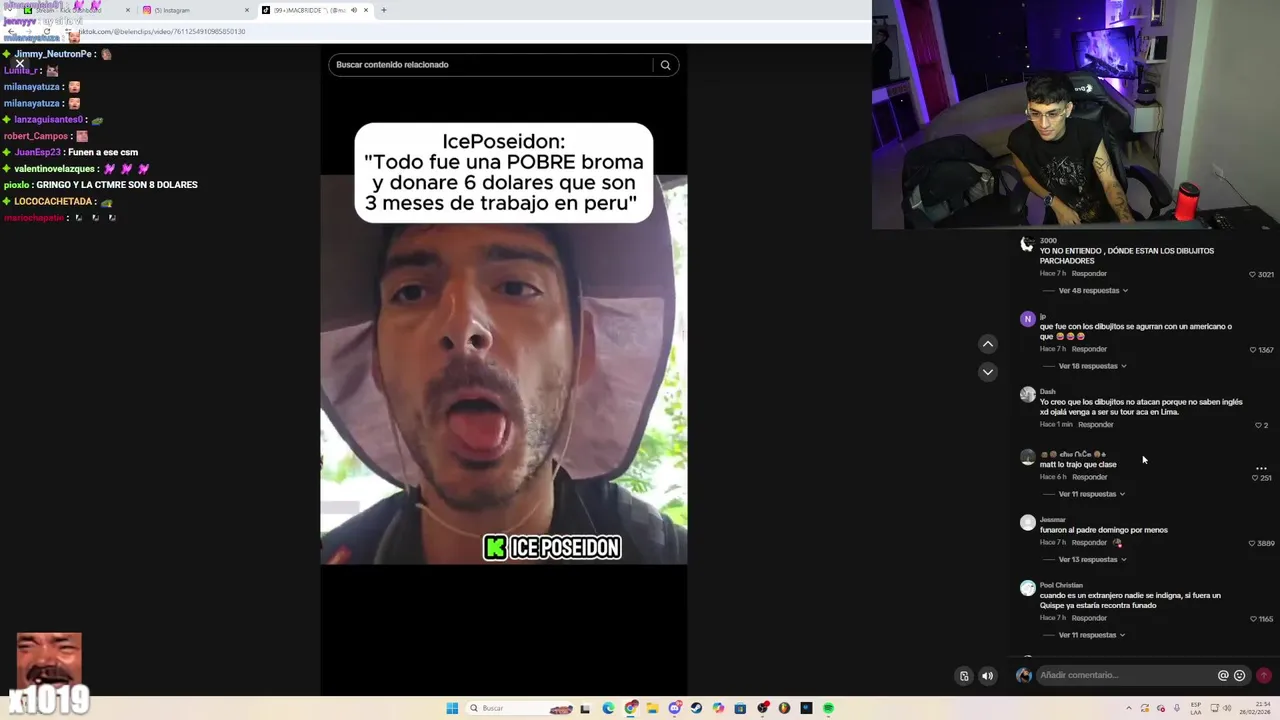
Task: Go to next video with down chevron
Action: [988, 372]
